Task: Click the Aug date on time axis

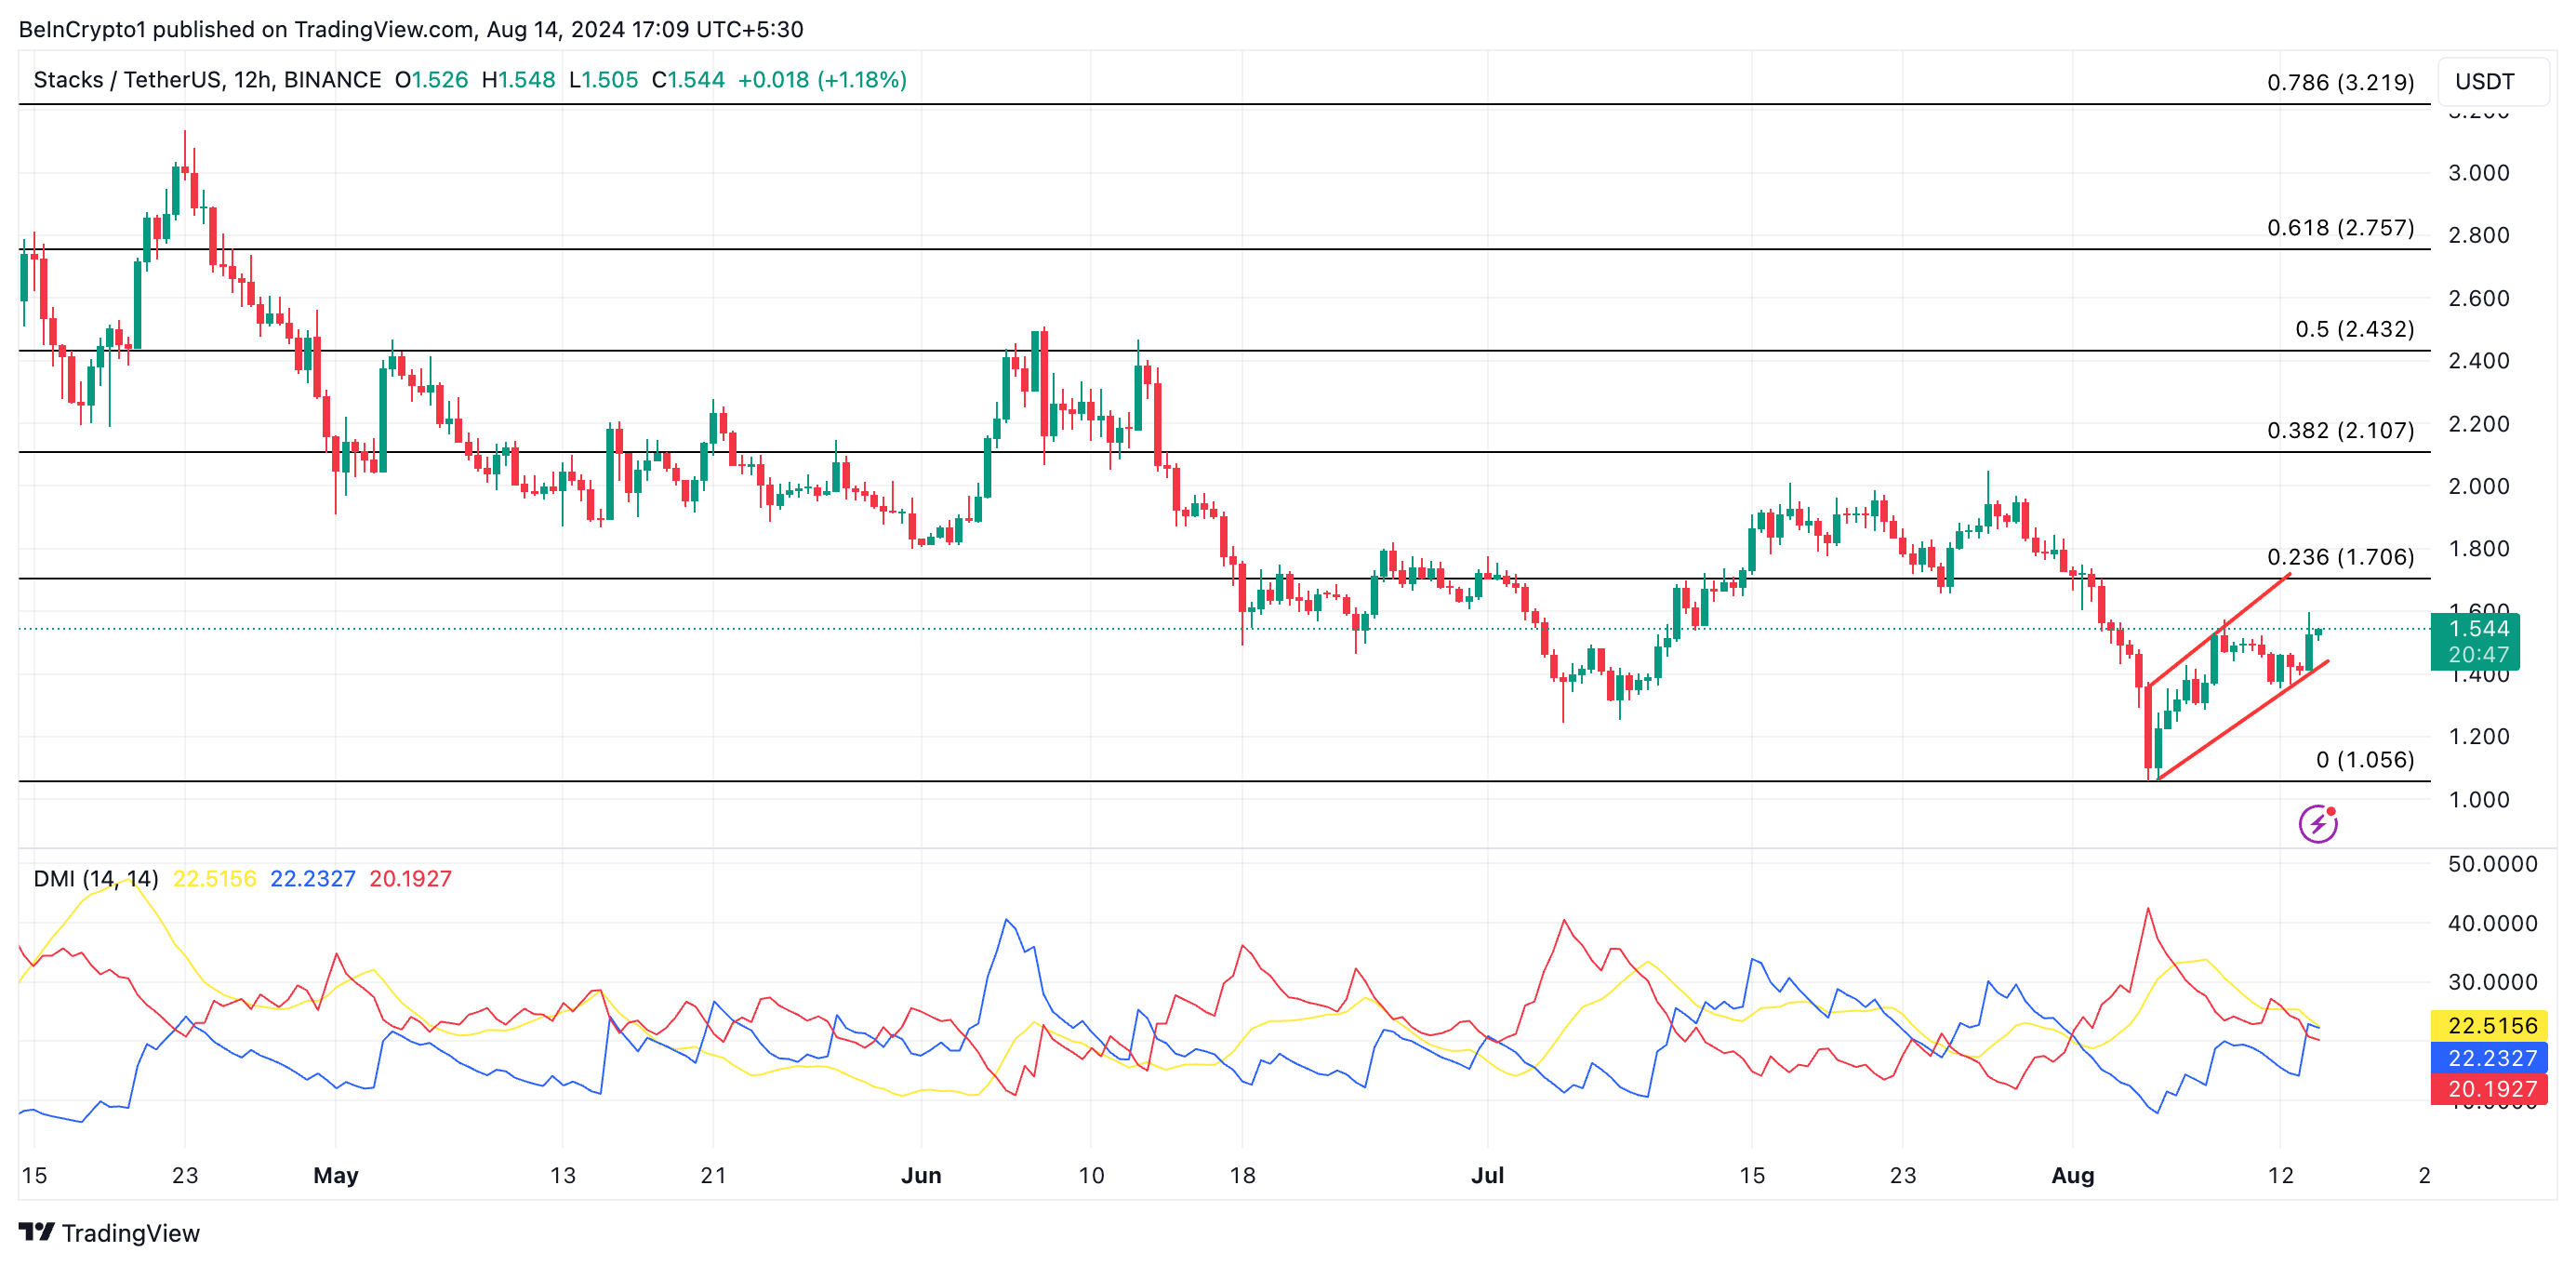Action: click(x=2072, y=1175)
